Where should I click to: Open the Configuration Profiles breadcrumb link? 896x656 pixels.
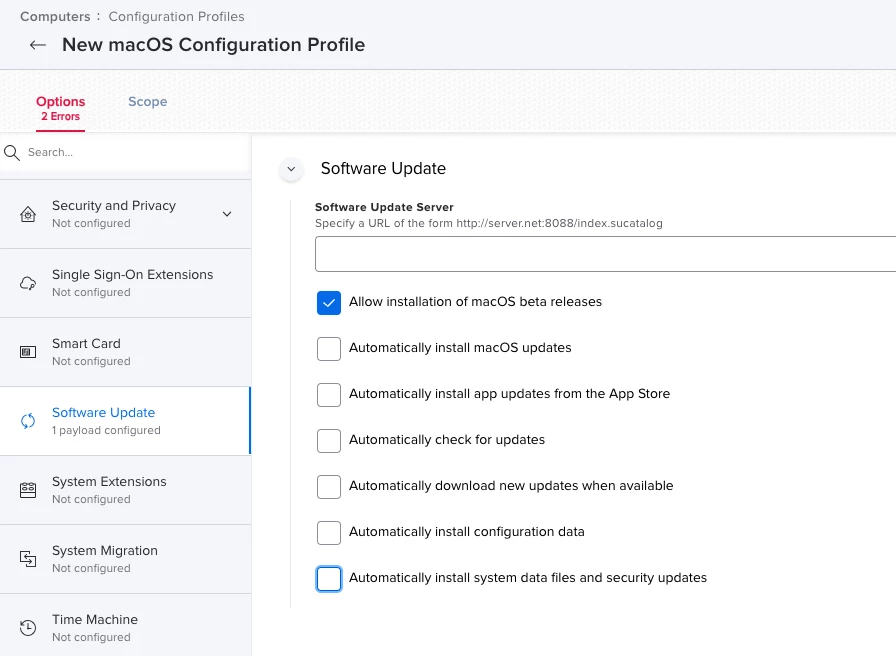pos(177,17)
